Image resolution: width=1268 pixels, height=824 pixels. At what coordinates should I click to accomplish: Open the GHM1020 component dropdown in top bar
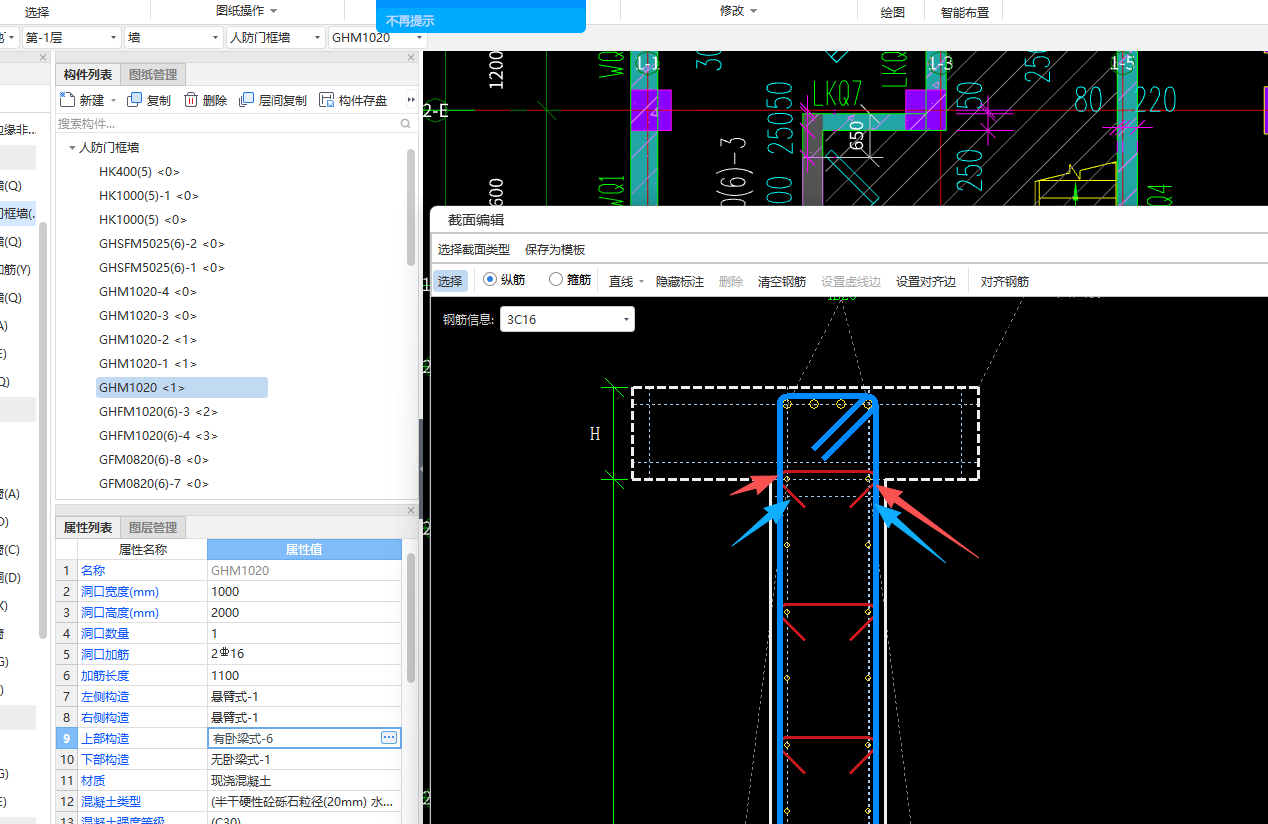419,38
